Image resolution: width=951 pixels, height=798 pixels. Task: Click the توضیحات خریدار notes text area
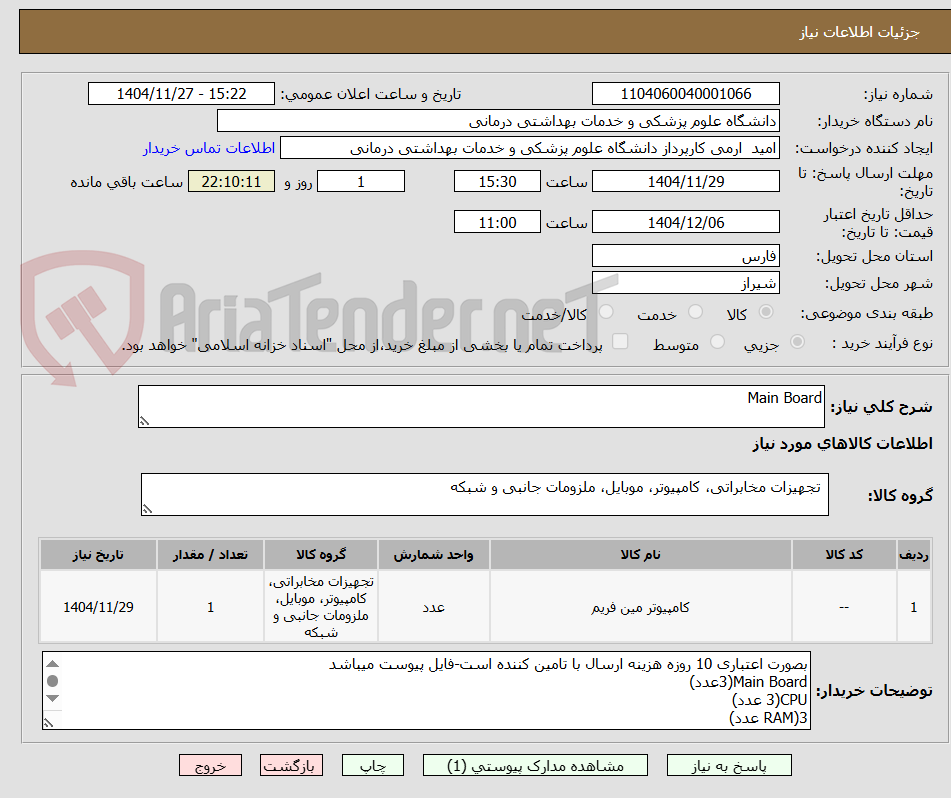click(425, 690)
